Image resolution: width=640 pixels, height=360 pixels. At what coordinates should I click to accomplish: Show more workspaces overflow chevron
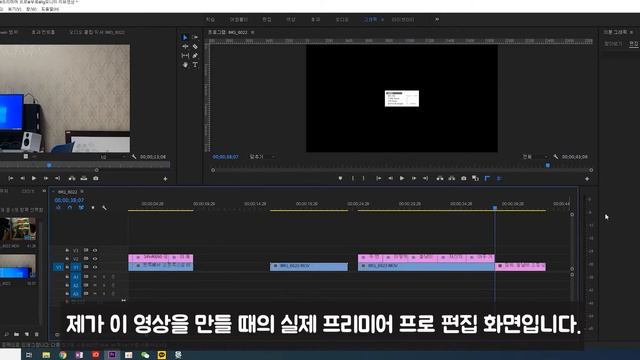[437, 20]
